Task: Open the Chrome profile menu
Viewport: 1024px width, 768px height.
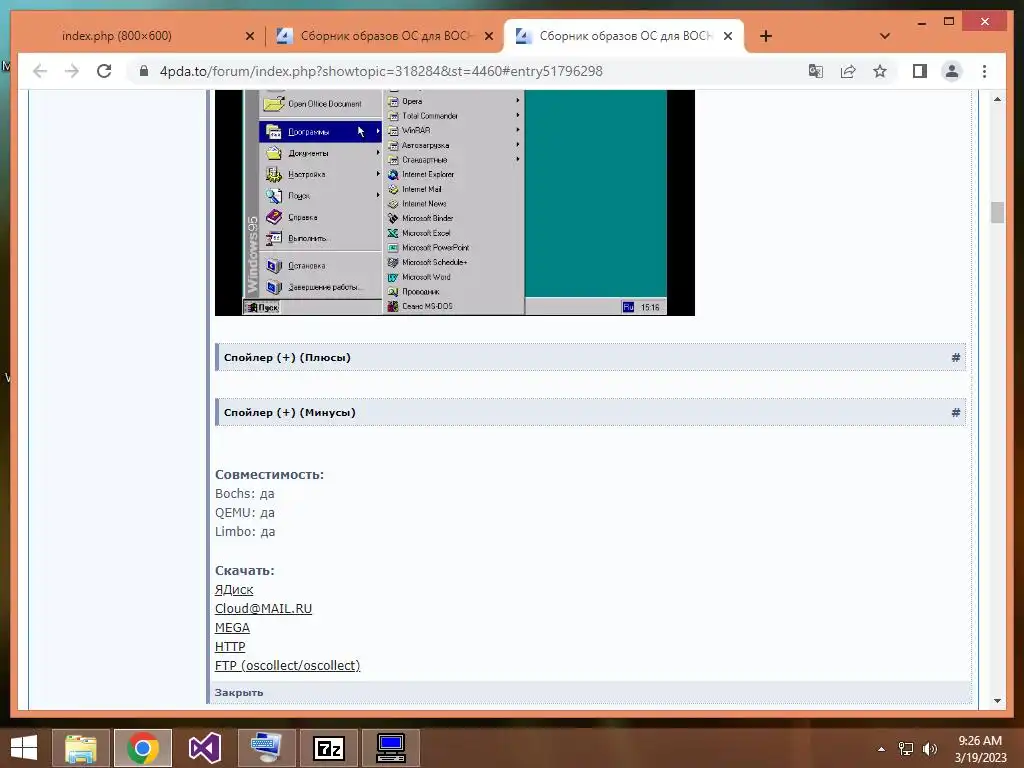Action: (952, 71)
